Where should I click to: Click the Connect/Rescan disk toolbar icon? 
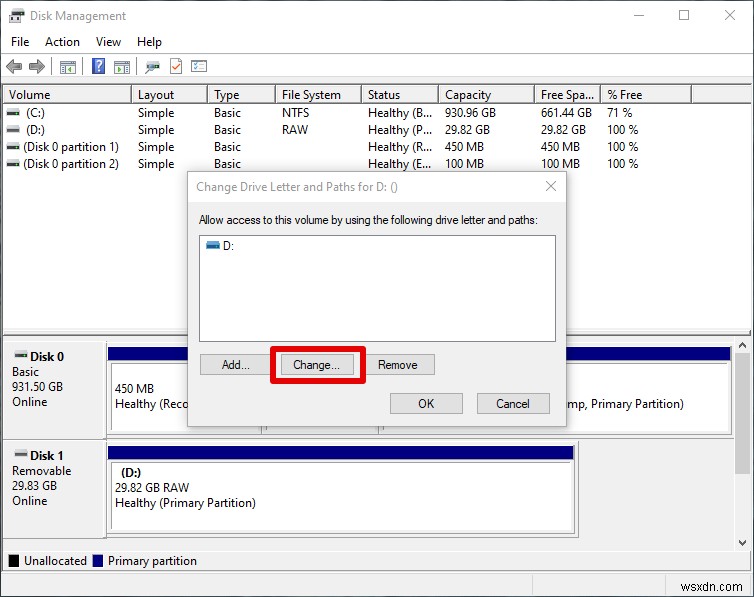click(152, 67)
